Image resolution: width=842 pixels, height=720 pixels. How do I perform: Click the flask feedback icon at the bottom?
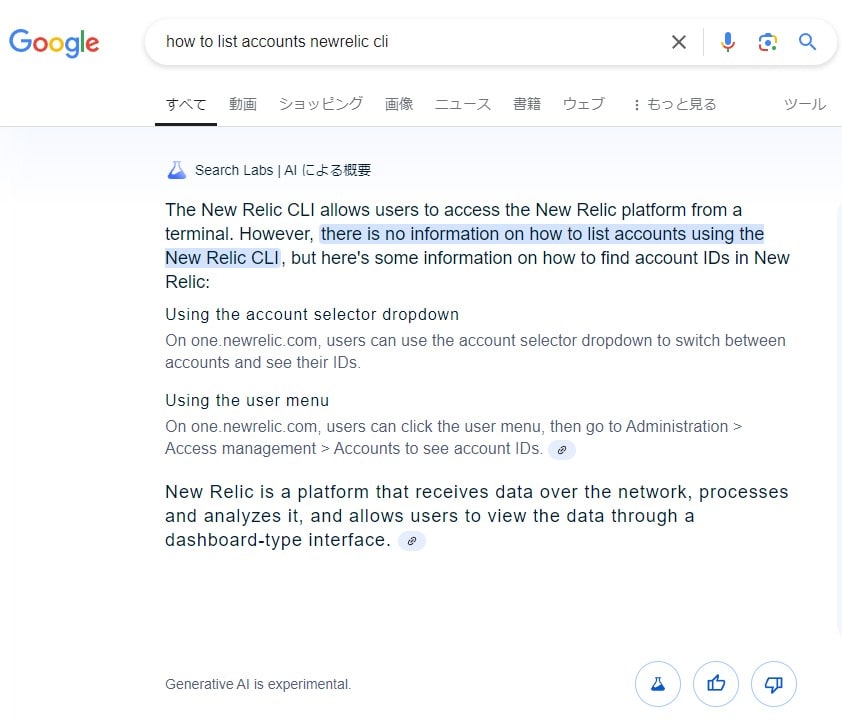point(658,684)
